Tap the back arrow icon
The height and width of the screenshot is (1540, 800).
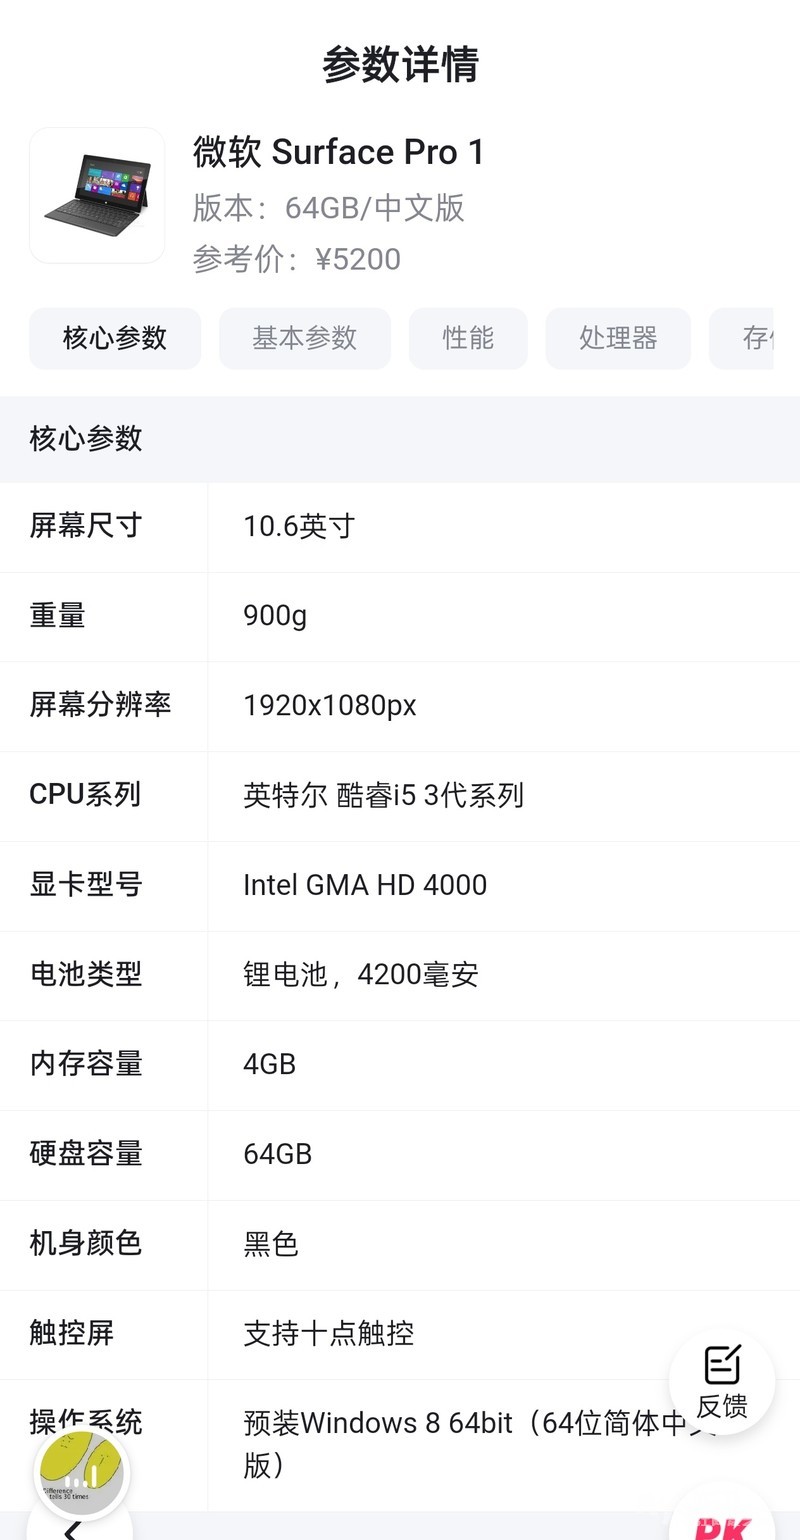[72, 1528]
